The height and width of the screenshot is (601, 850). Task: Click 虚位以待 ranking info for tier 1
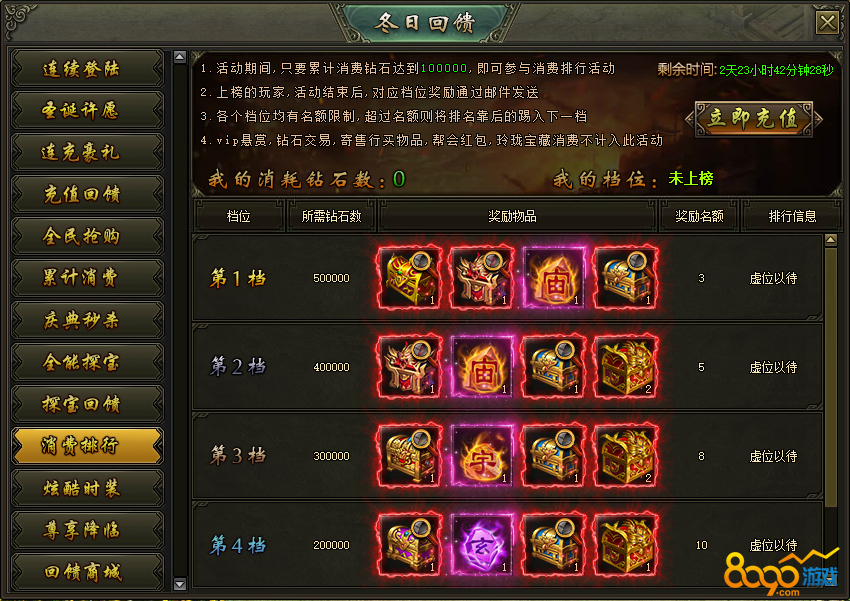pyautogui.click(x=773, y=279)
